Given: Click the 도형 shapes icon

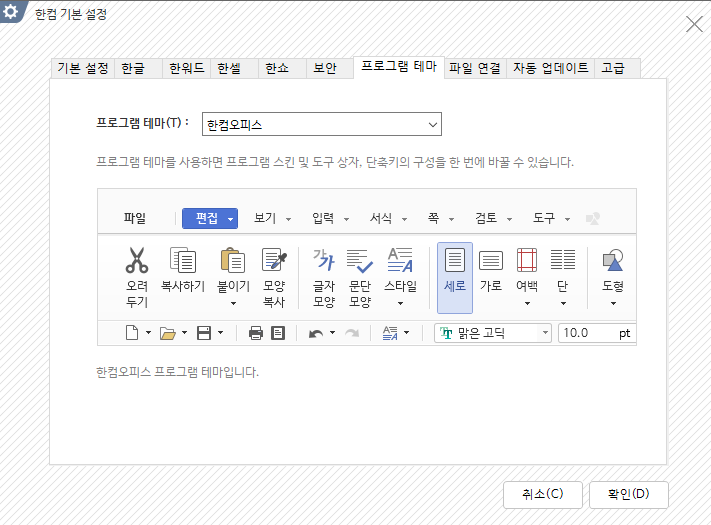Looking at the screenshot, I should point(613,260).
